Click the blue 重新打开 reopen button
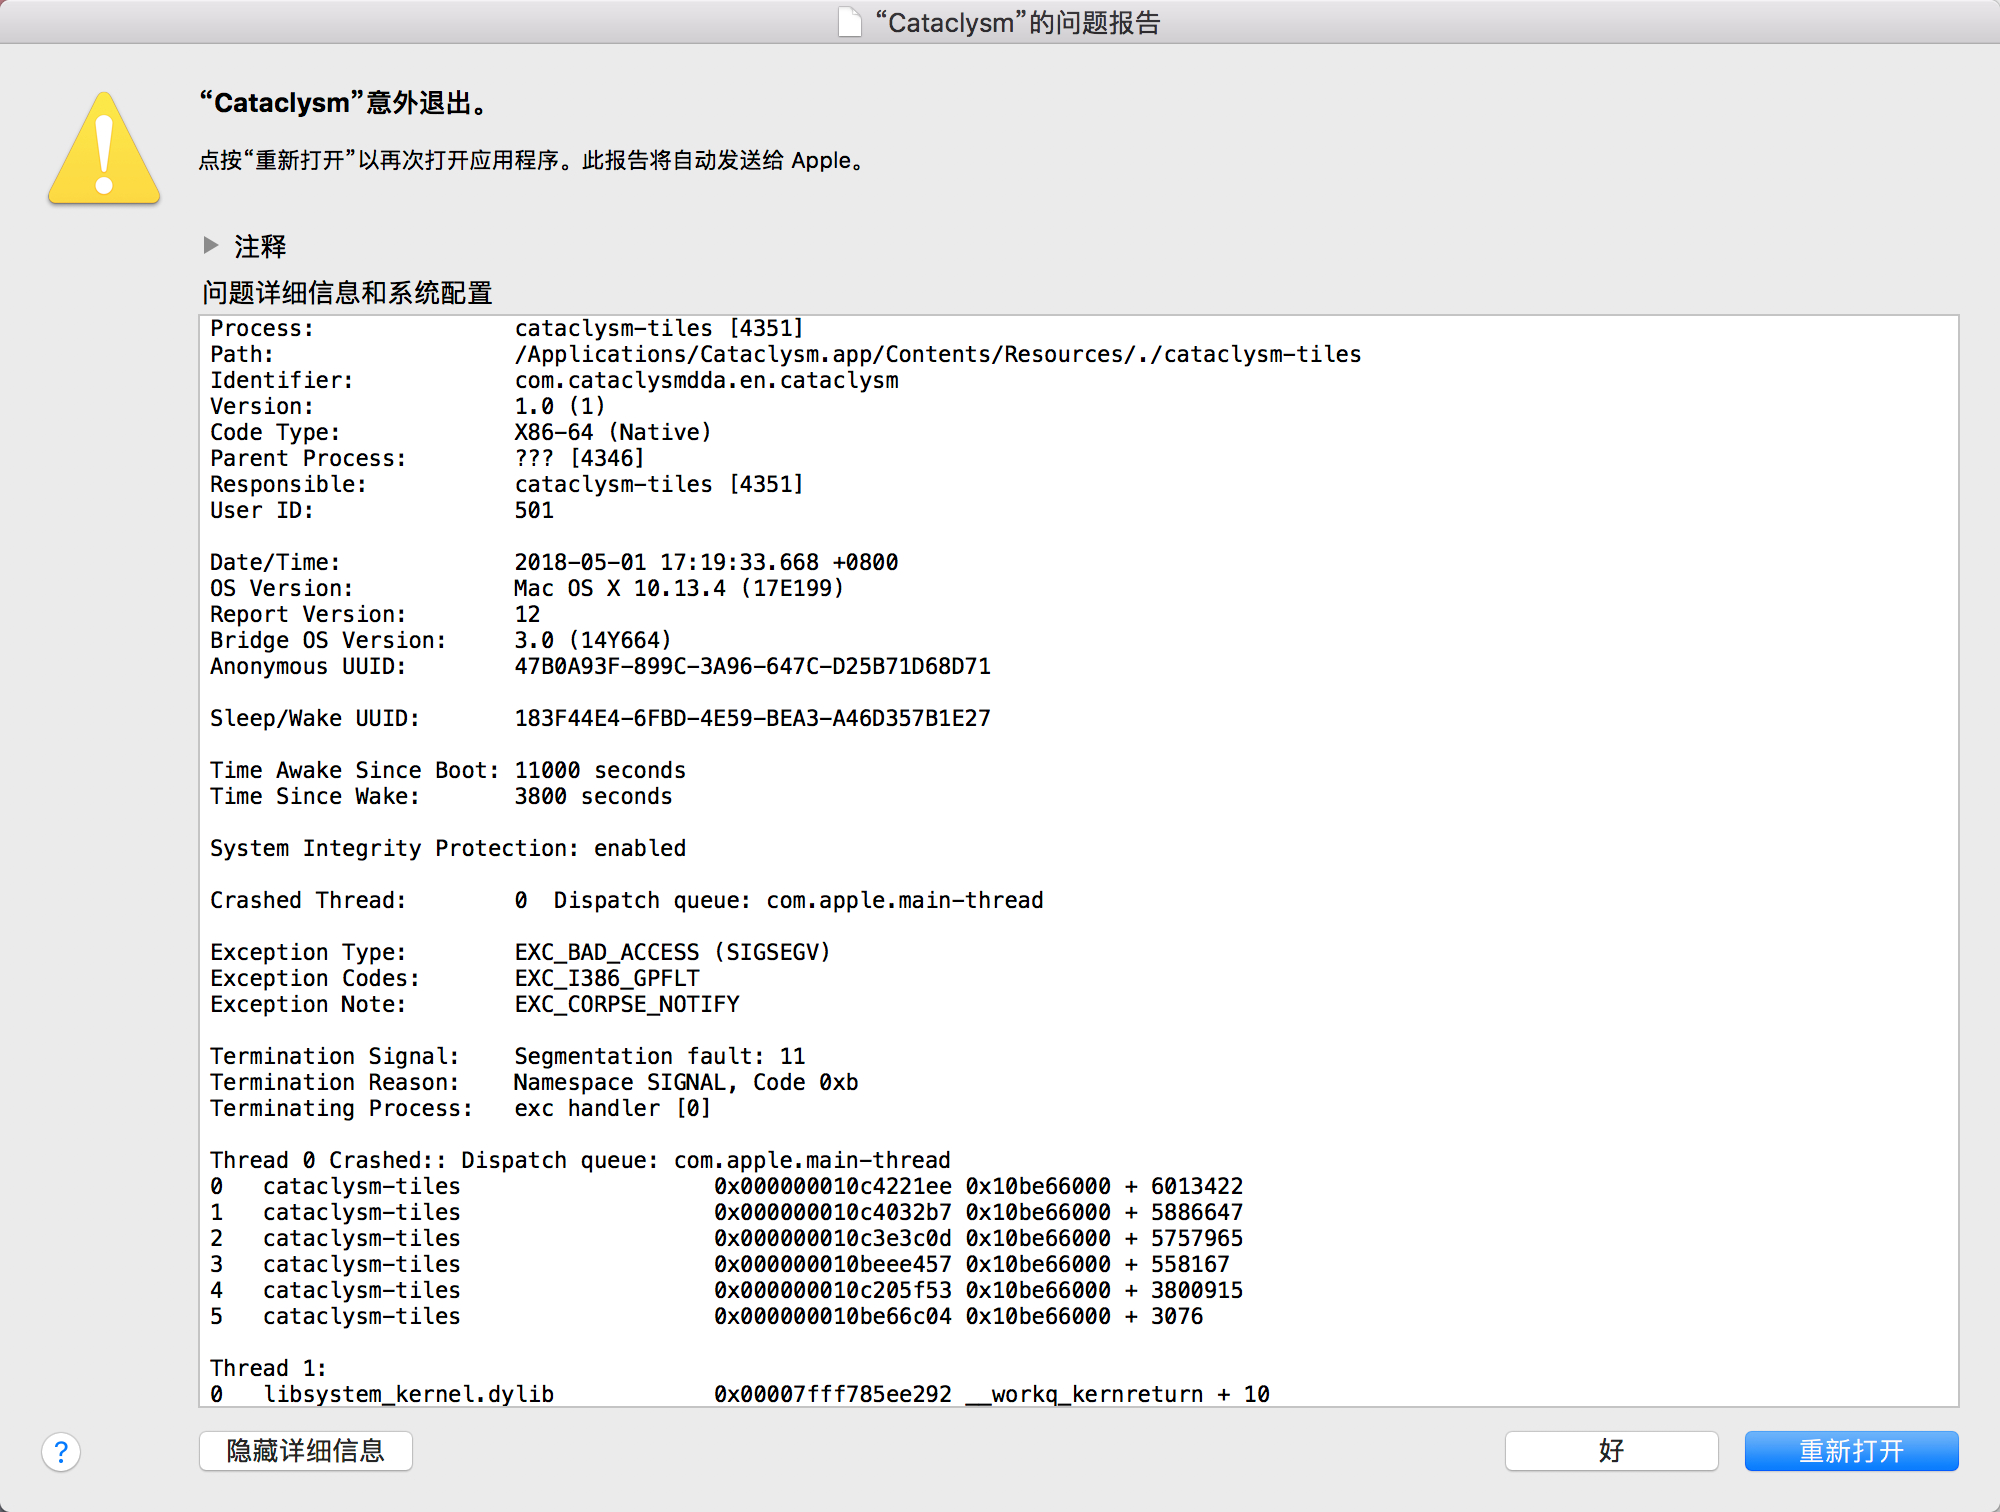 (1850, 1451)
